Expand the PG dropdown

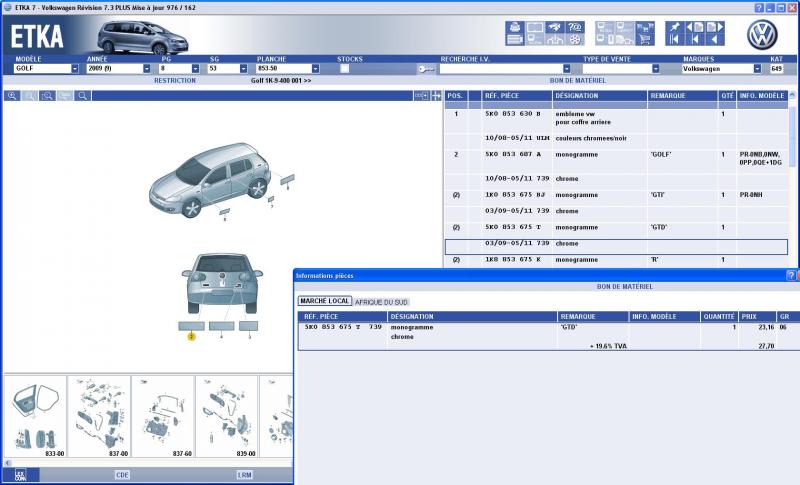(x=195, y=69)
